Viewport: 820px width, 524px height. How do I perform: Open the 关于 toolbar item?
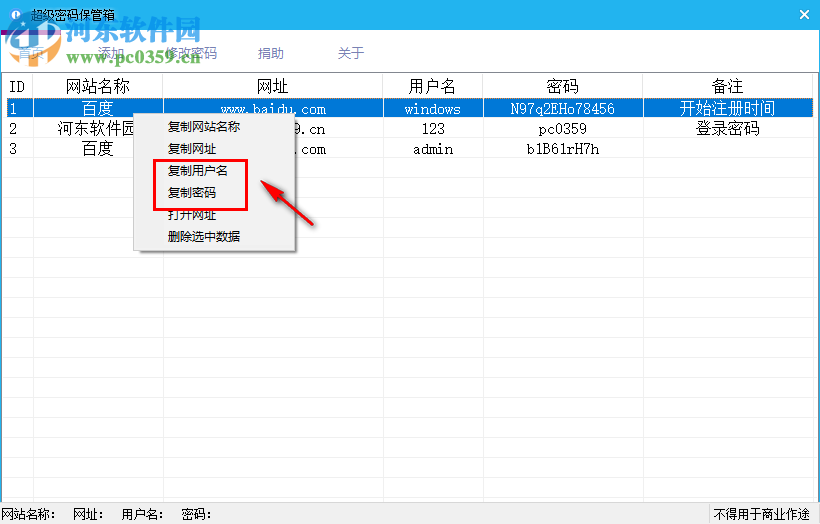pos(351,53)
